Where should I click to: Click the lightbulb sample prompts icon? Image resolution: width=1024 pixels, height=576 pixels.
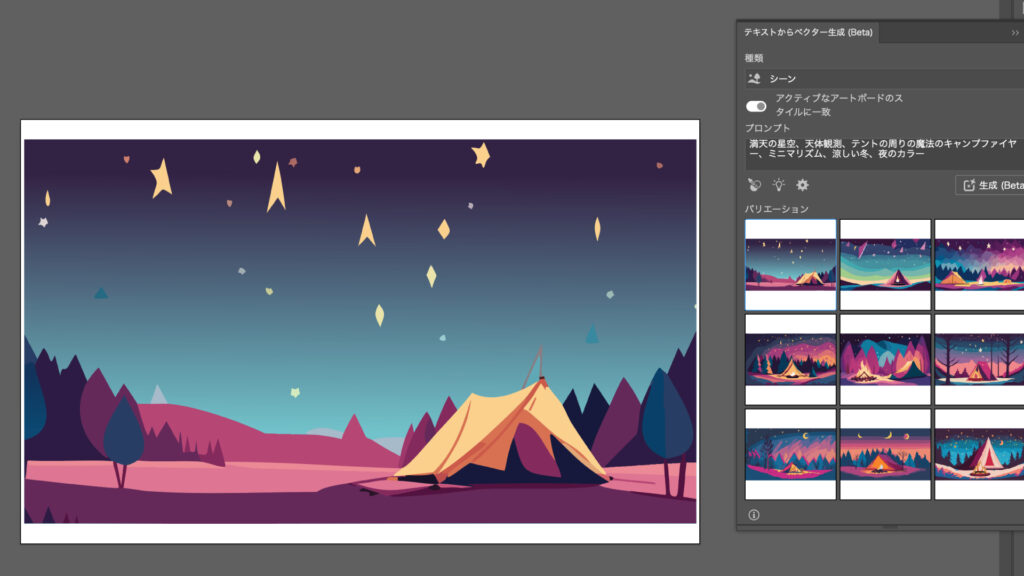[778, 185]
